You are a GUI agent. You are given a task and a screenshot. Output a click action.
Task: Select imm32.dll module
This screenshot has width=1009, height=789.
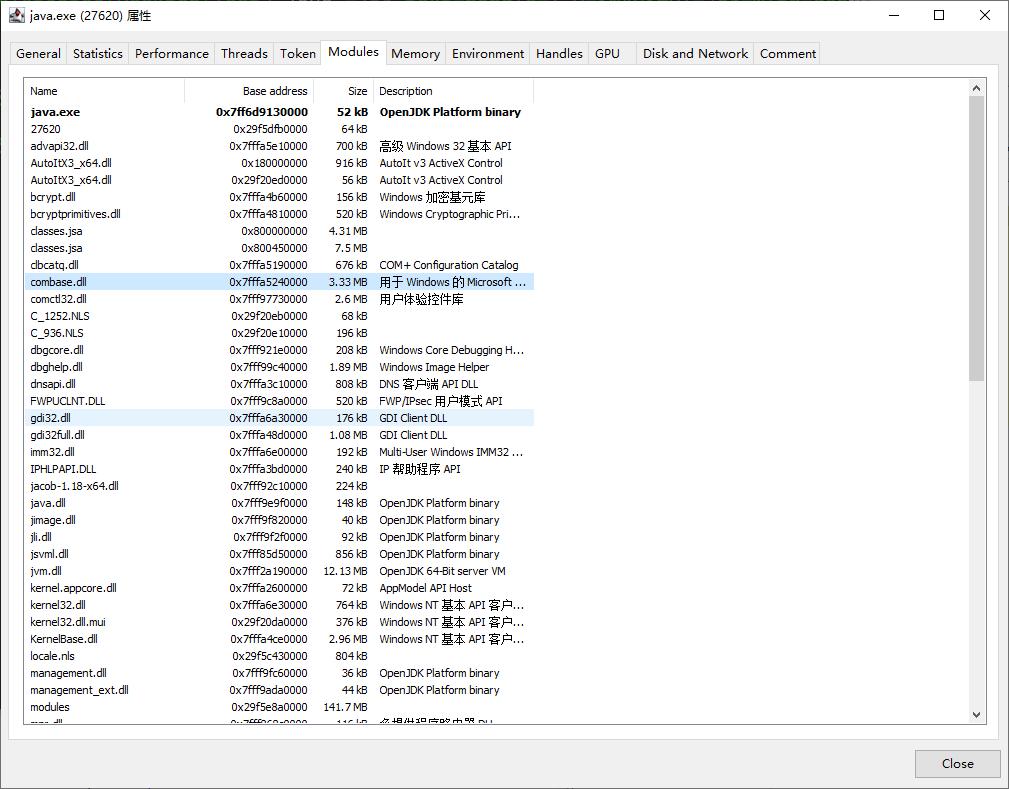click(x=279, y=452)
